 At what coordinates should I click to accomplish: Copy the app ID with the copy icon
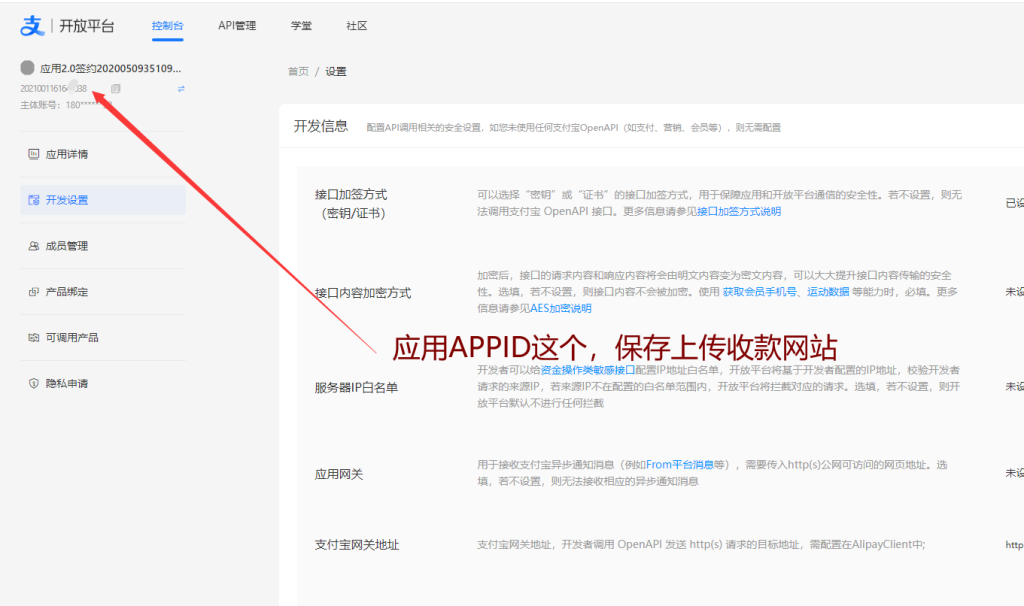pyautogui.click(x=116, y=88)
